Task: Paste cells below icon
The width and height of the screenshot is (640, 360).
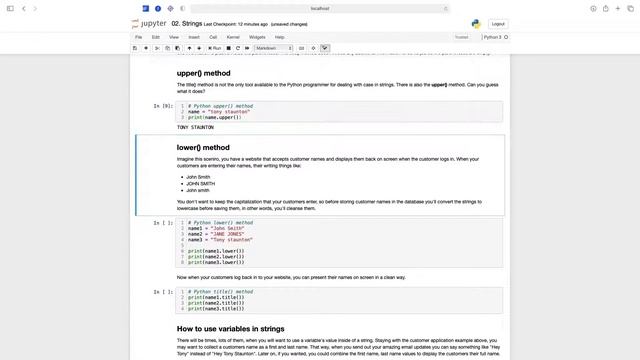Action: (x=177, y=48)
